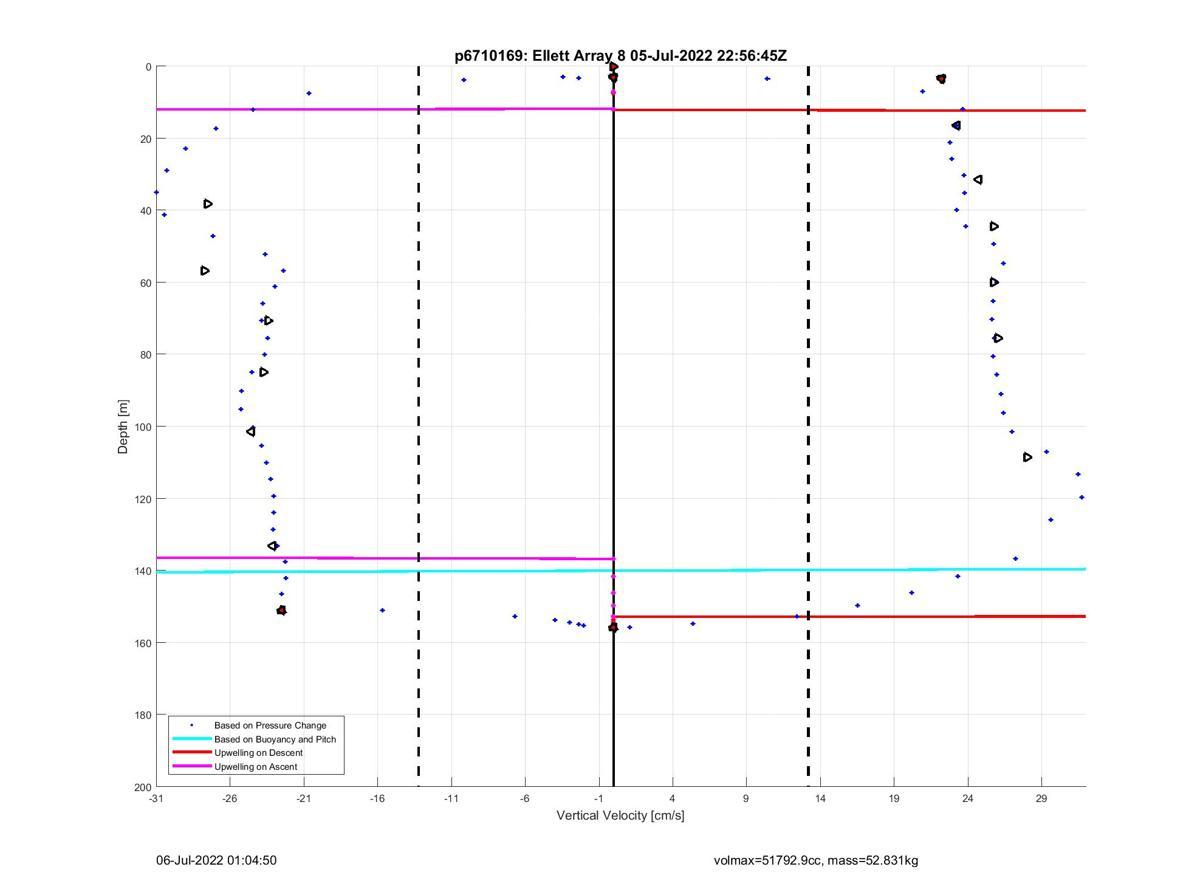This screenshot has width=1200, height=885.
Task: Click the y-axis tick label 160
Action: click(x=143, y=643)
